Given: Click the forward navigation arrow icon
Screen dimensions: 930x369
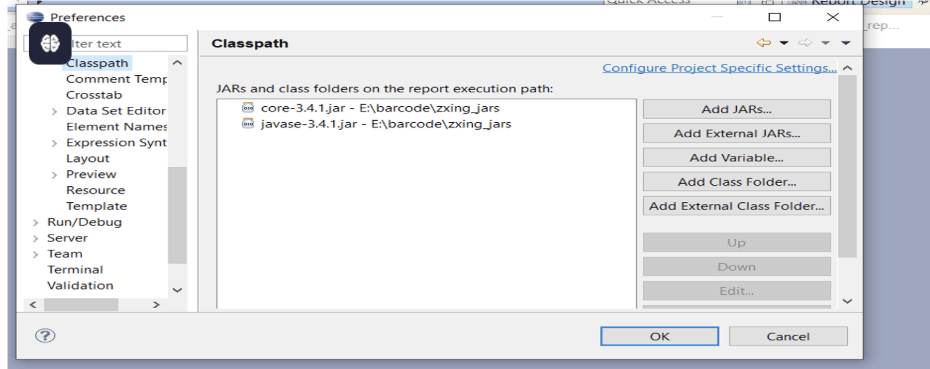Looking at the screenshot, I should [x=805, y=43].
